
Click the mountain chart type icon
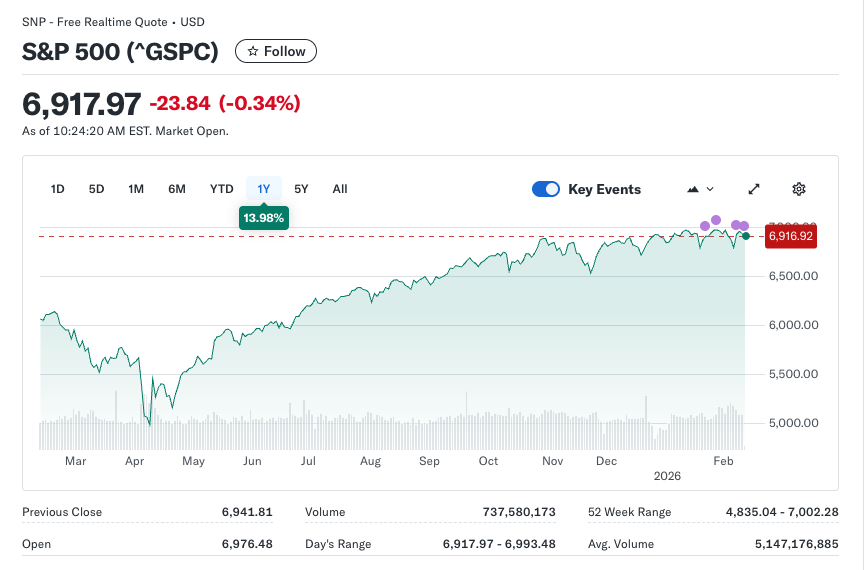[x=693, y=189]
